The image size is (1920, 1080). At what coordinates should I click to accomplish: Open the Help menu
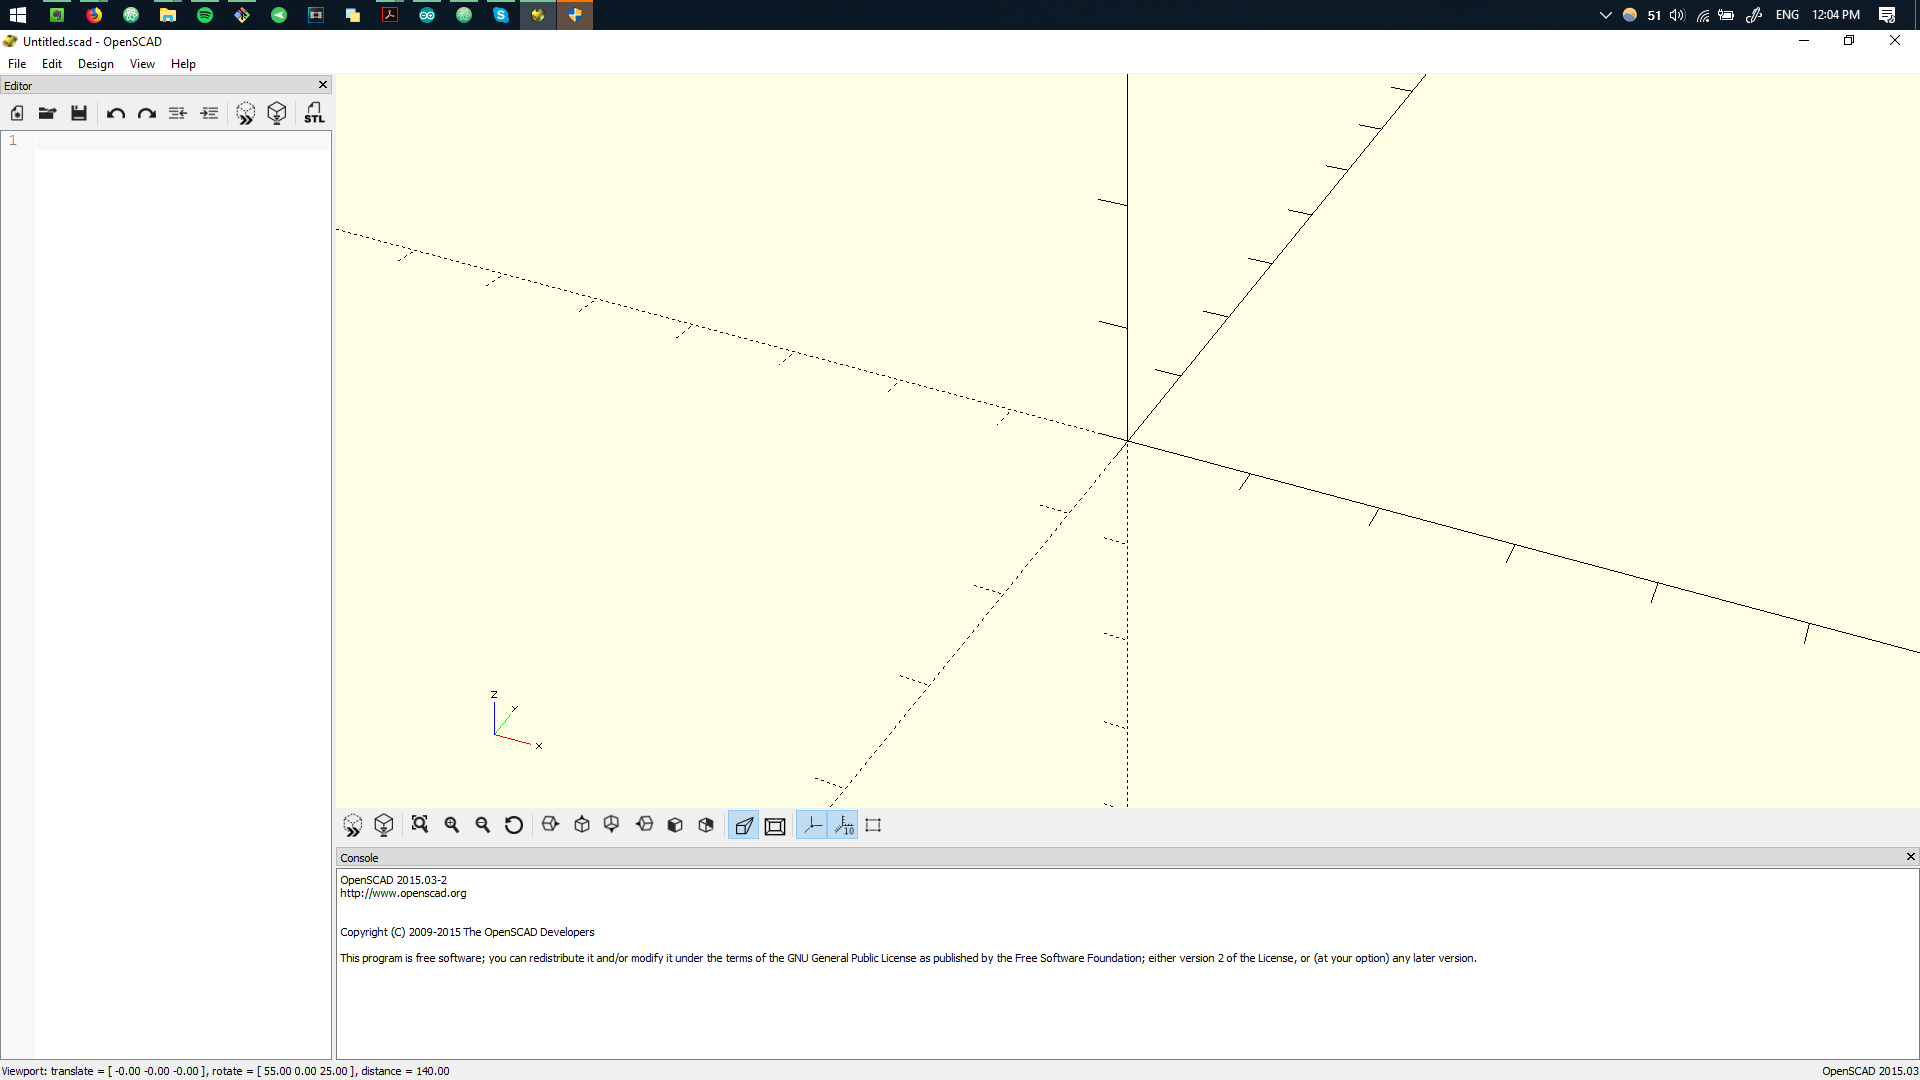(183, 64)
